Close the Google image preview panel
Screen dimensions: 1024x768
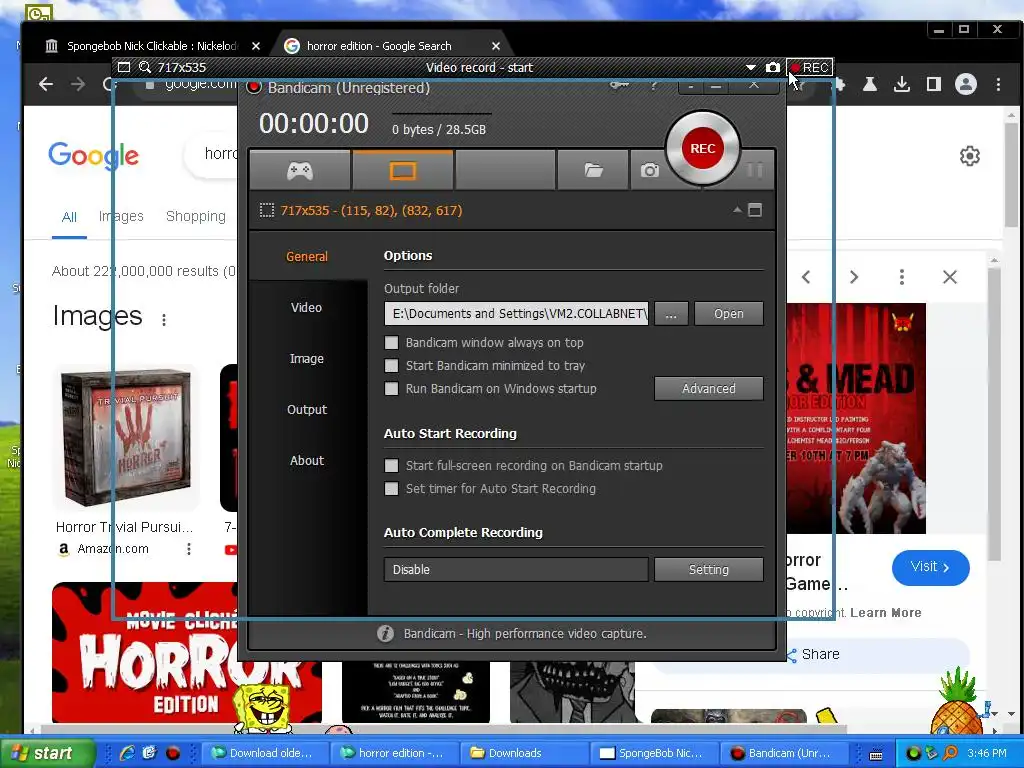click(950, 277)
